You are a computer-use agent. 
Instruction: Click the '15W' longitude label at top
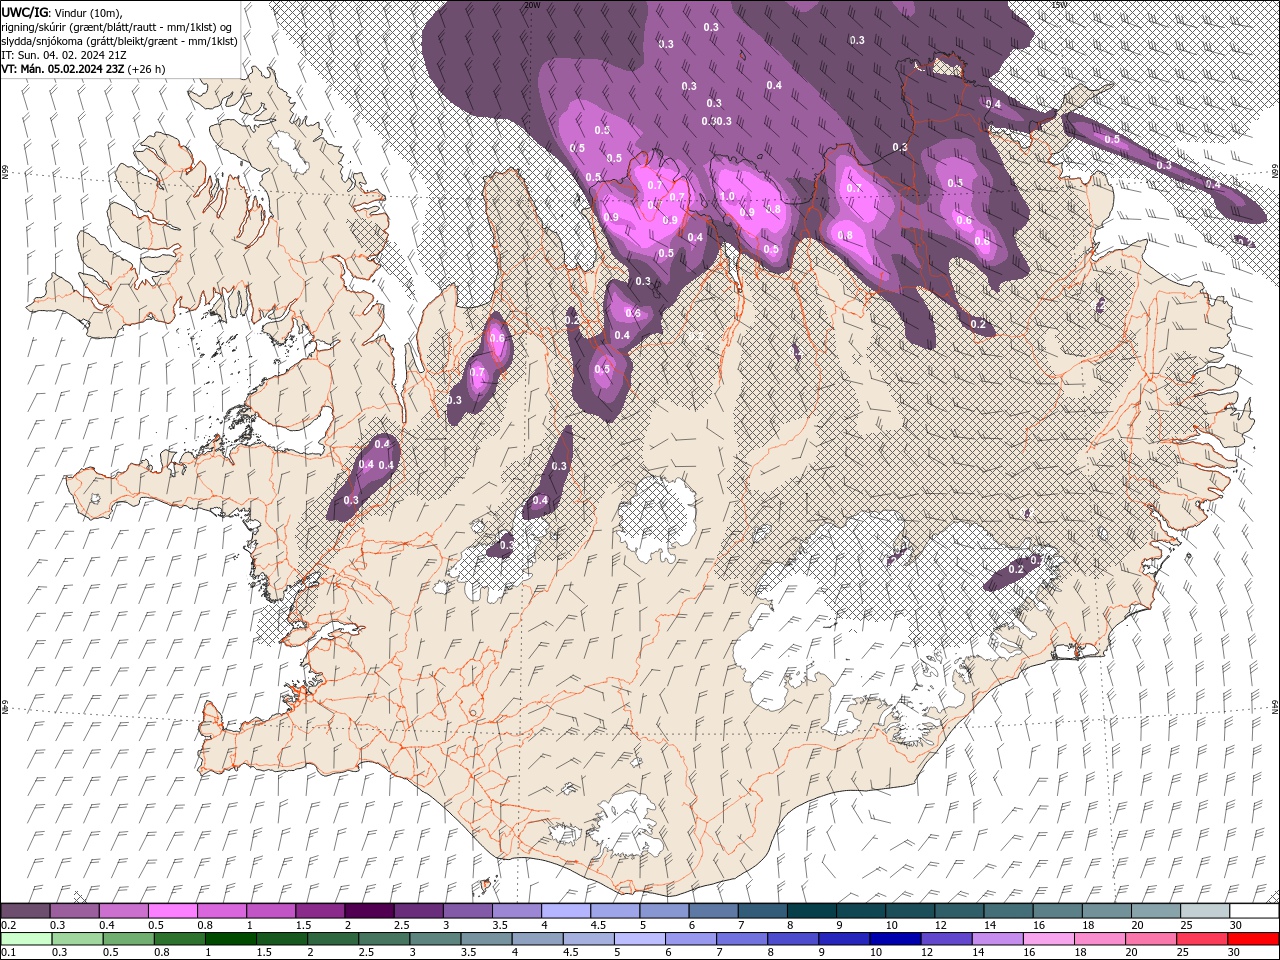pos(1059,5)
